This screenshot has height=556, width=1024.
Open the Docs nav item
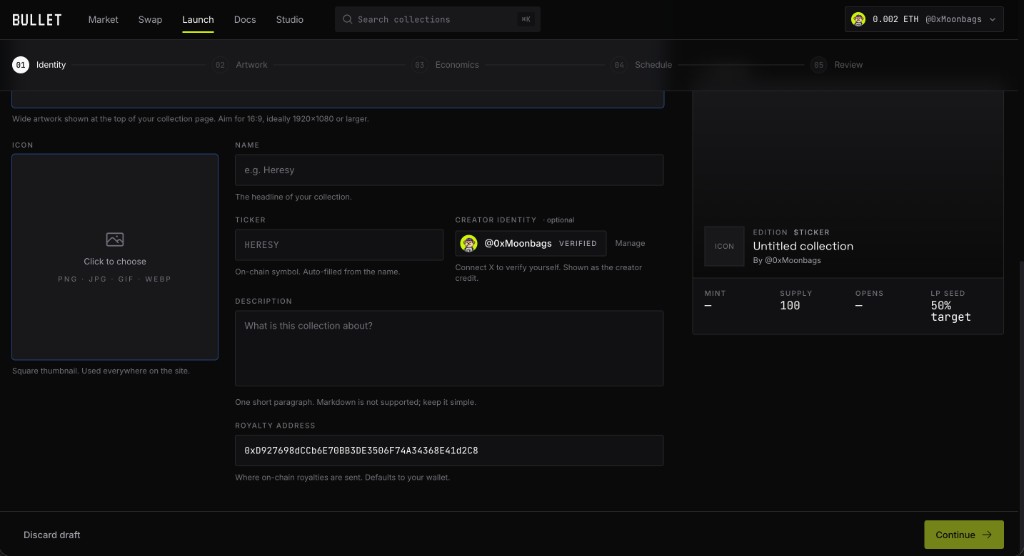click(x=245, y=20)
